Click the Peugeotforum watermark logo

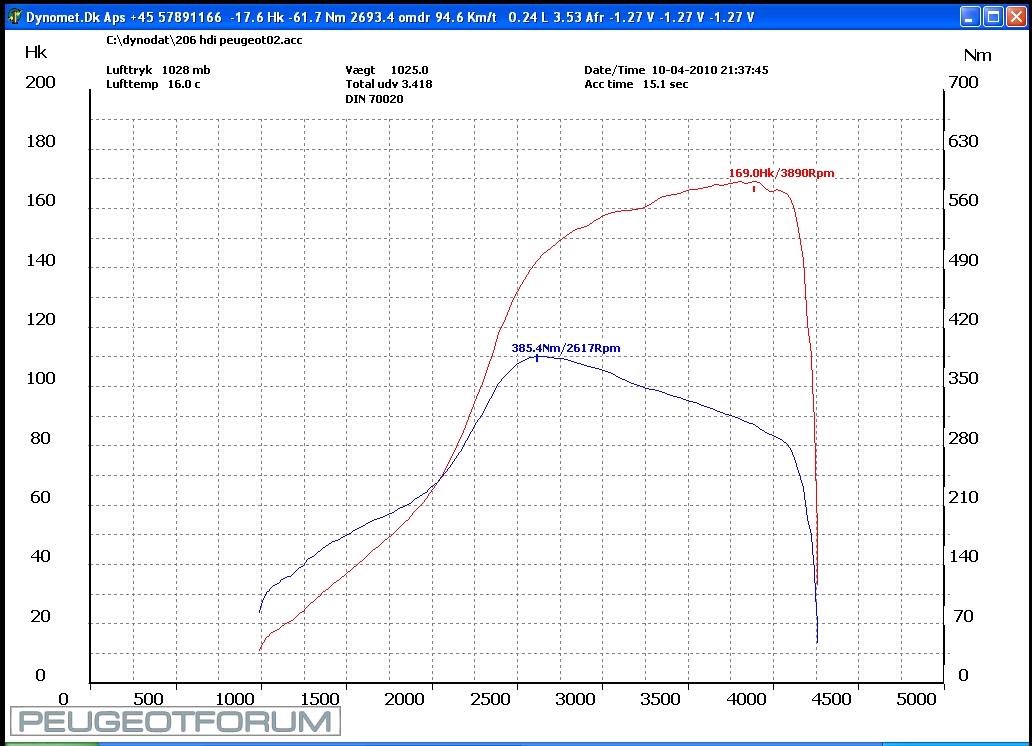click(x=175, y=722)
